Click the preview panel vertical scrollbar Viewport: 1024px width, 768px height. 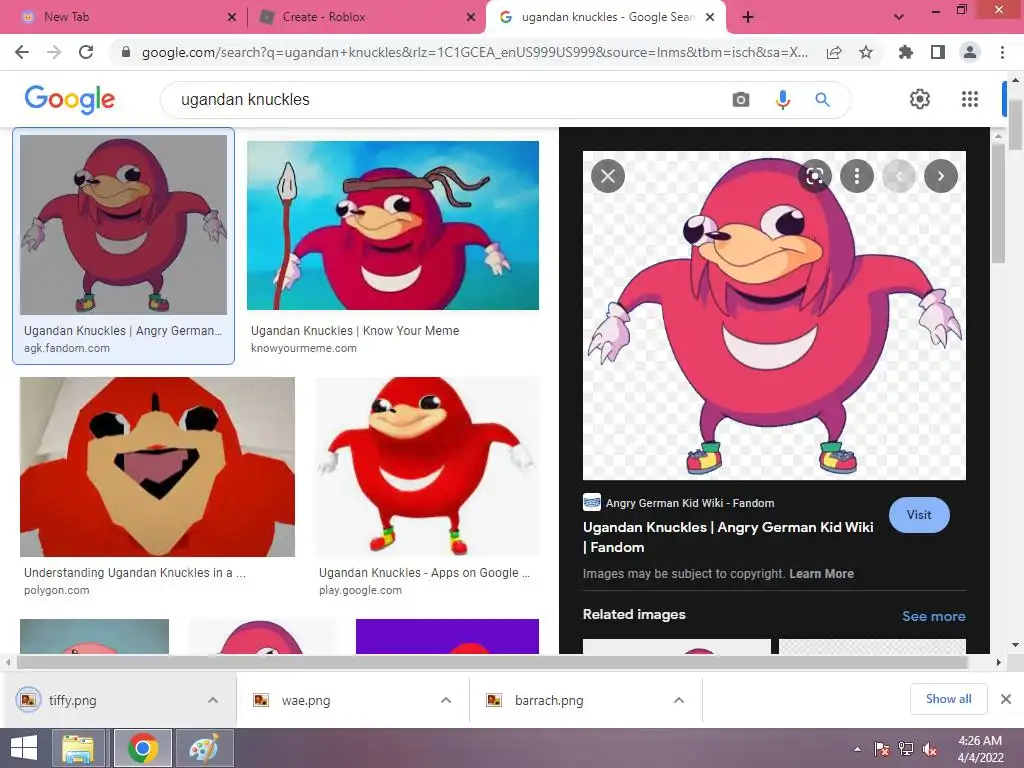tap(998, 202)
